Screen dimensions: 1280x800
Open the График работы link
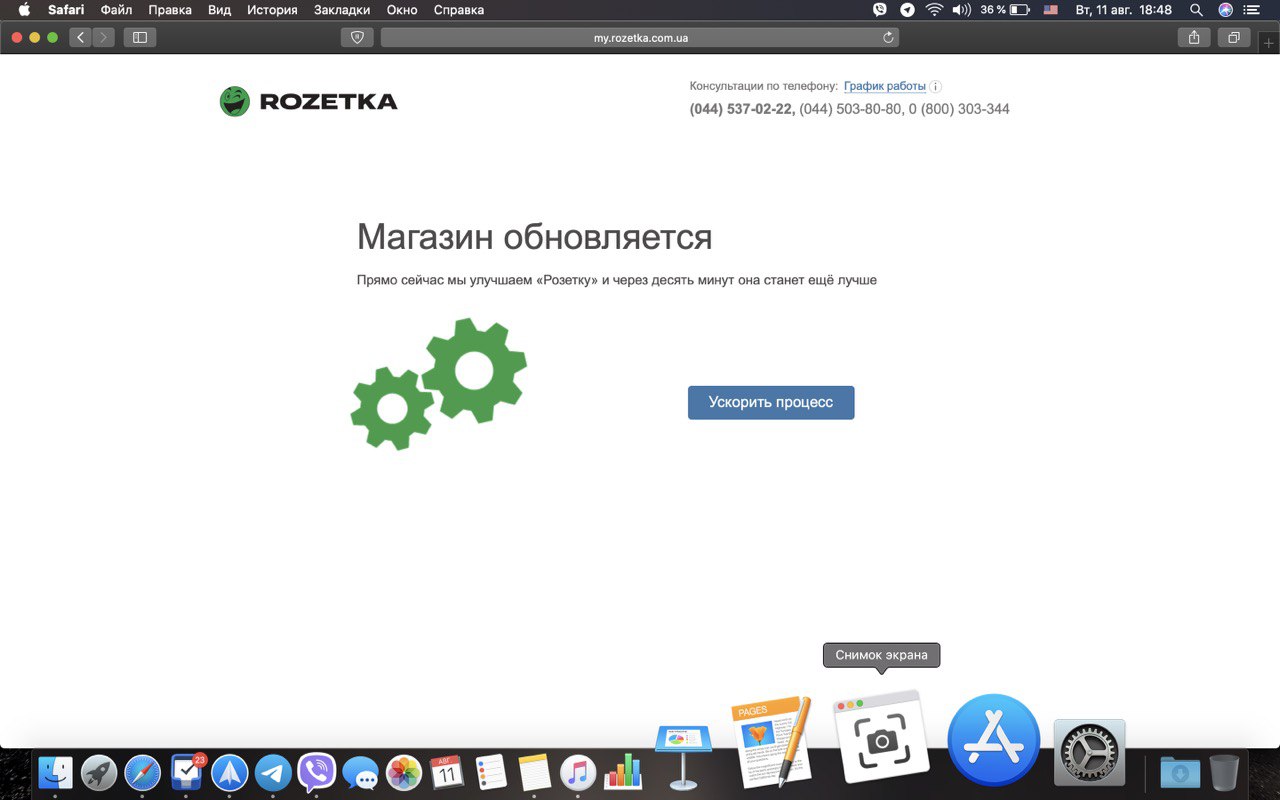pyautogui.click(x=885, y=86)
